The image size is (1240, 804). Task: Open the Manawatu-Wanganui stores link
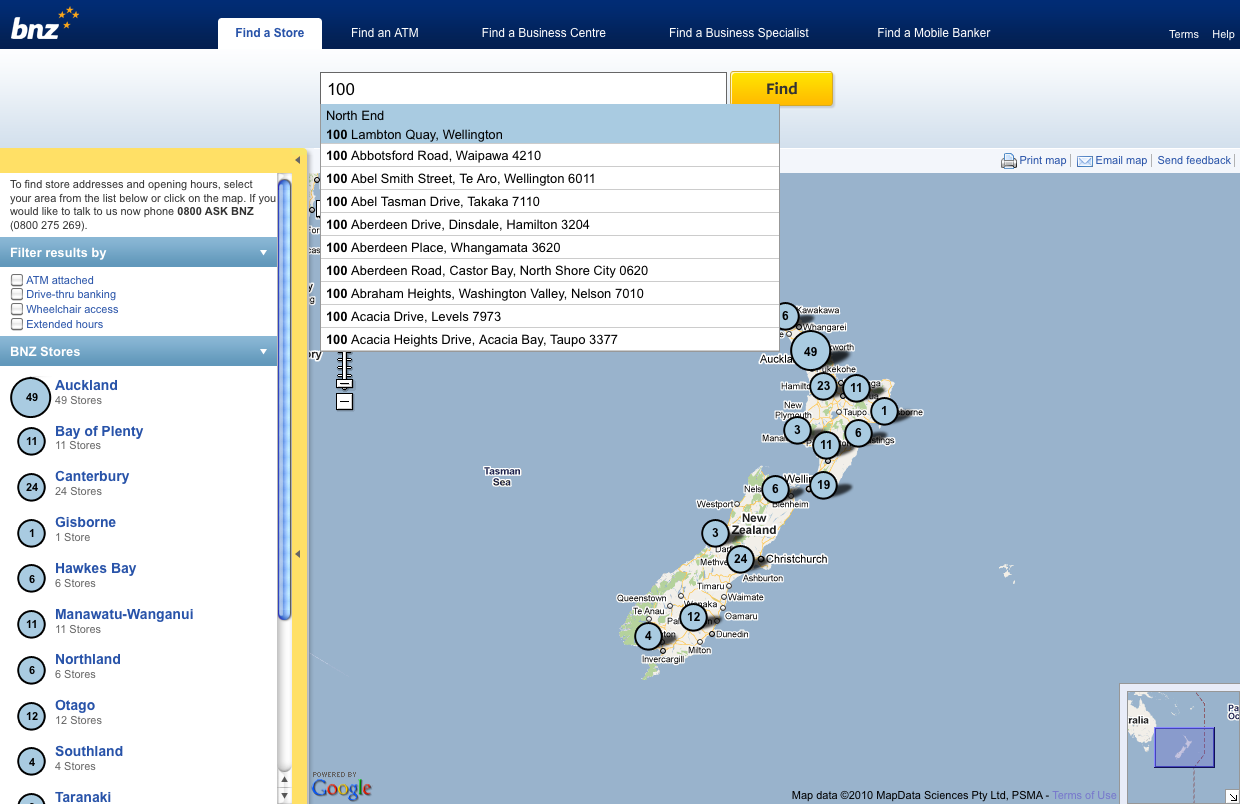click(124, 614)
